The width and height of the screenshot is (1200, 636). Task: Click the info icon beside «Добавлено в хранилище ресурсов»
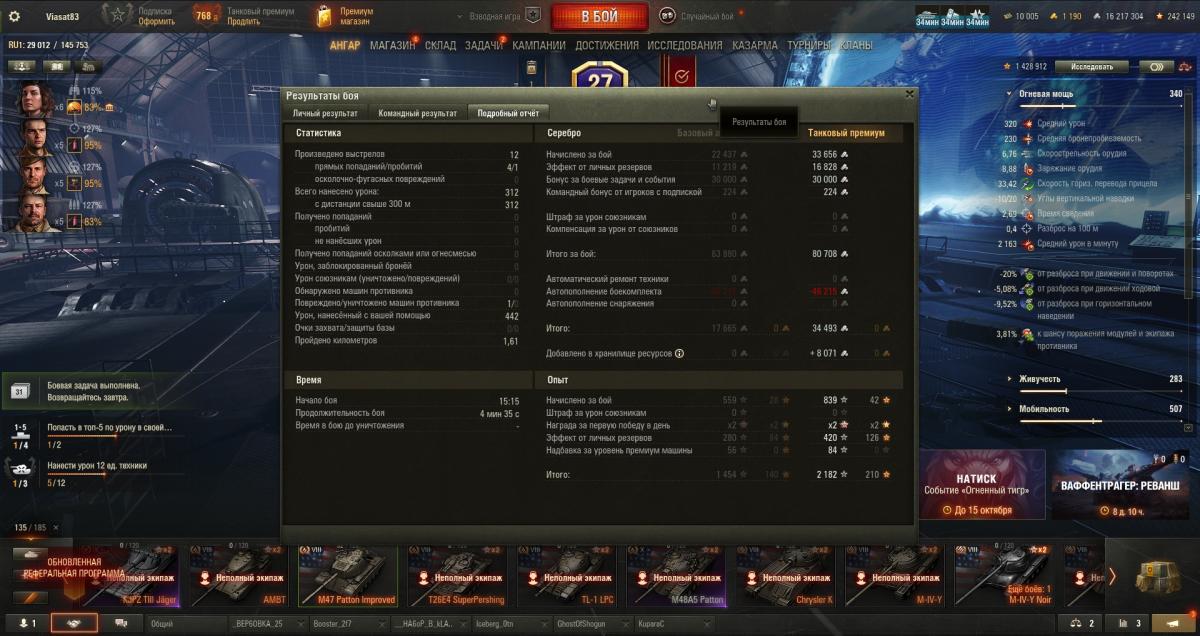click(x=679, y=353)
